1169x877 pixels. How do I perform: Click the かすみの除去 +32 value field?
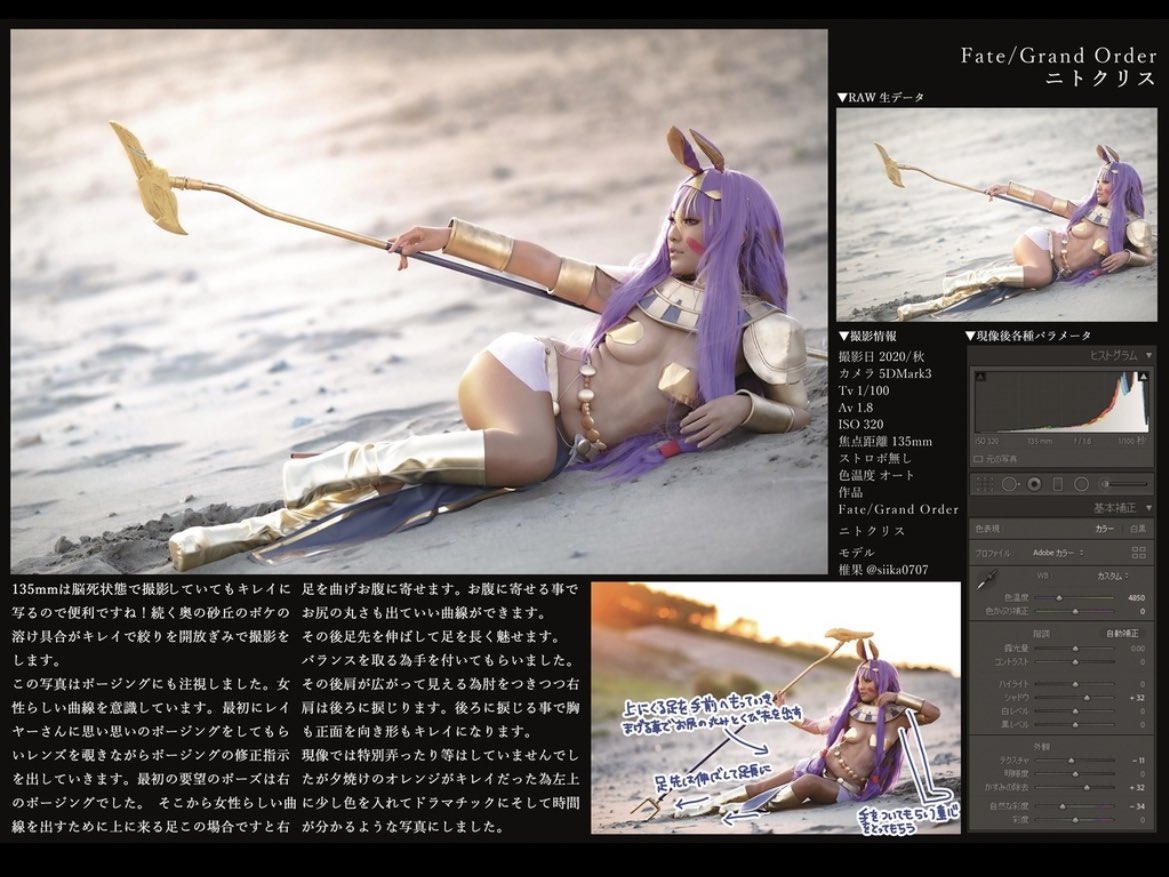click(1137, 788)
